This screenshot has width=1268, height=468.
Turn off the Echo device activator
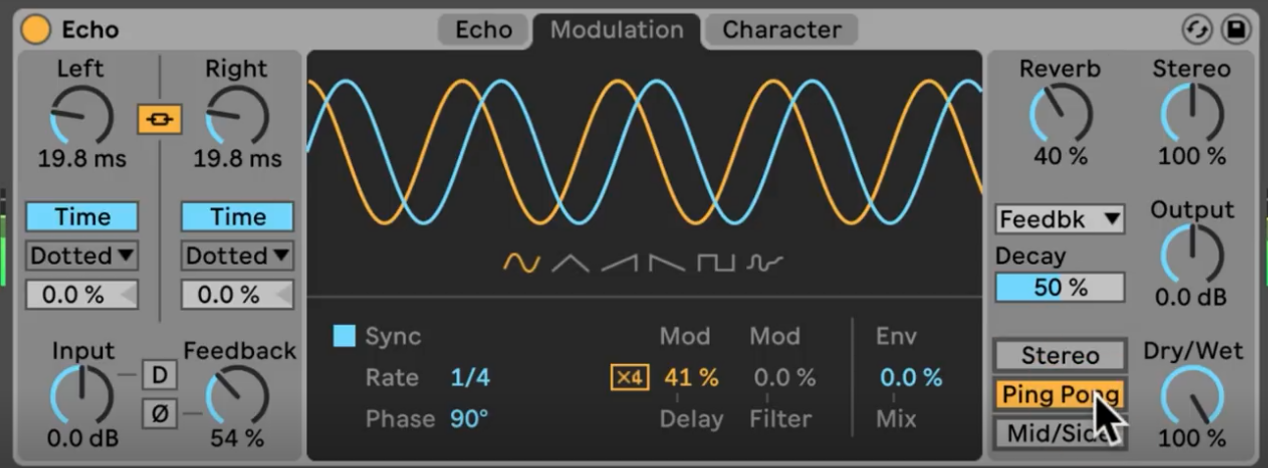pos(36,29)
